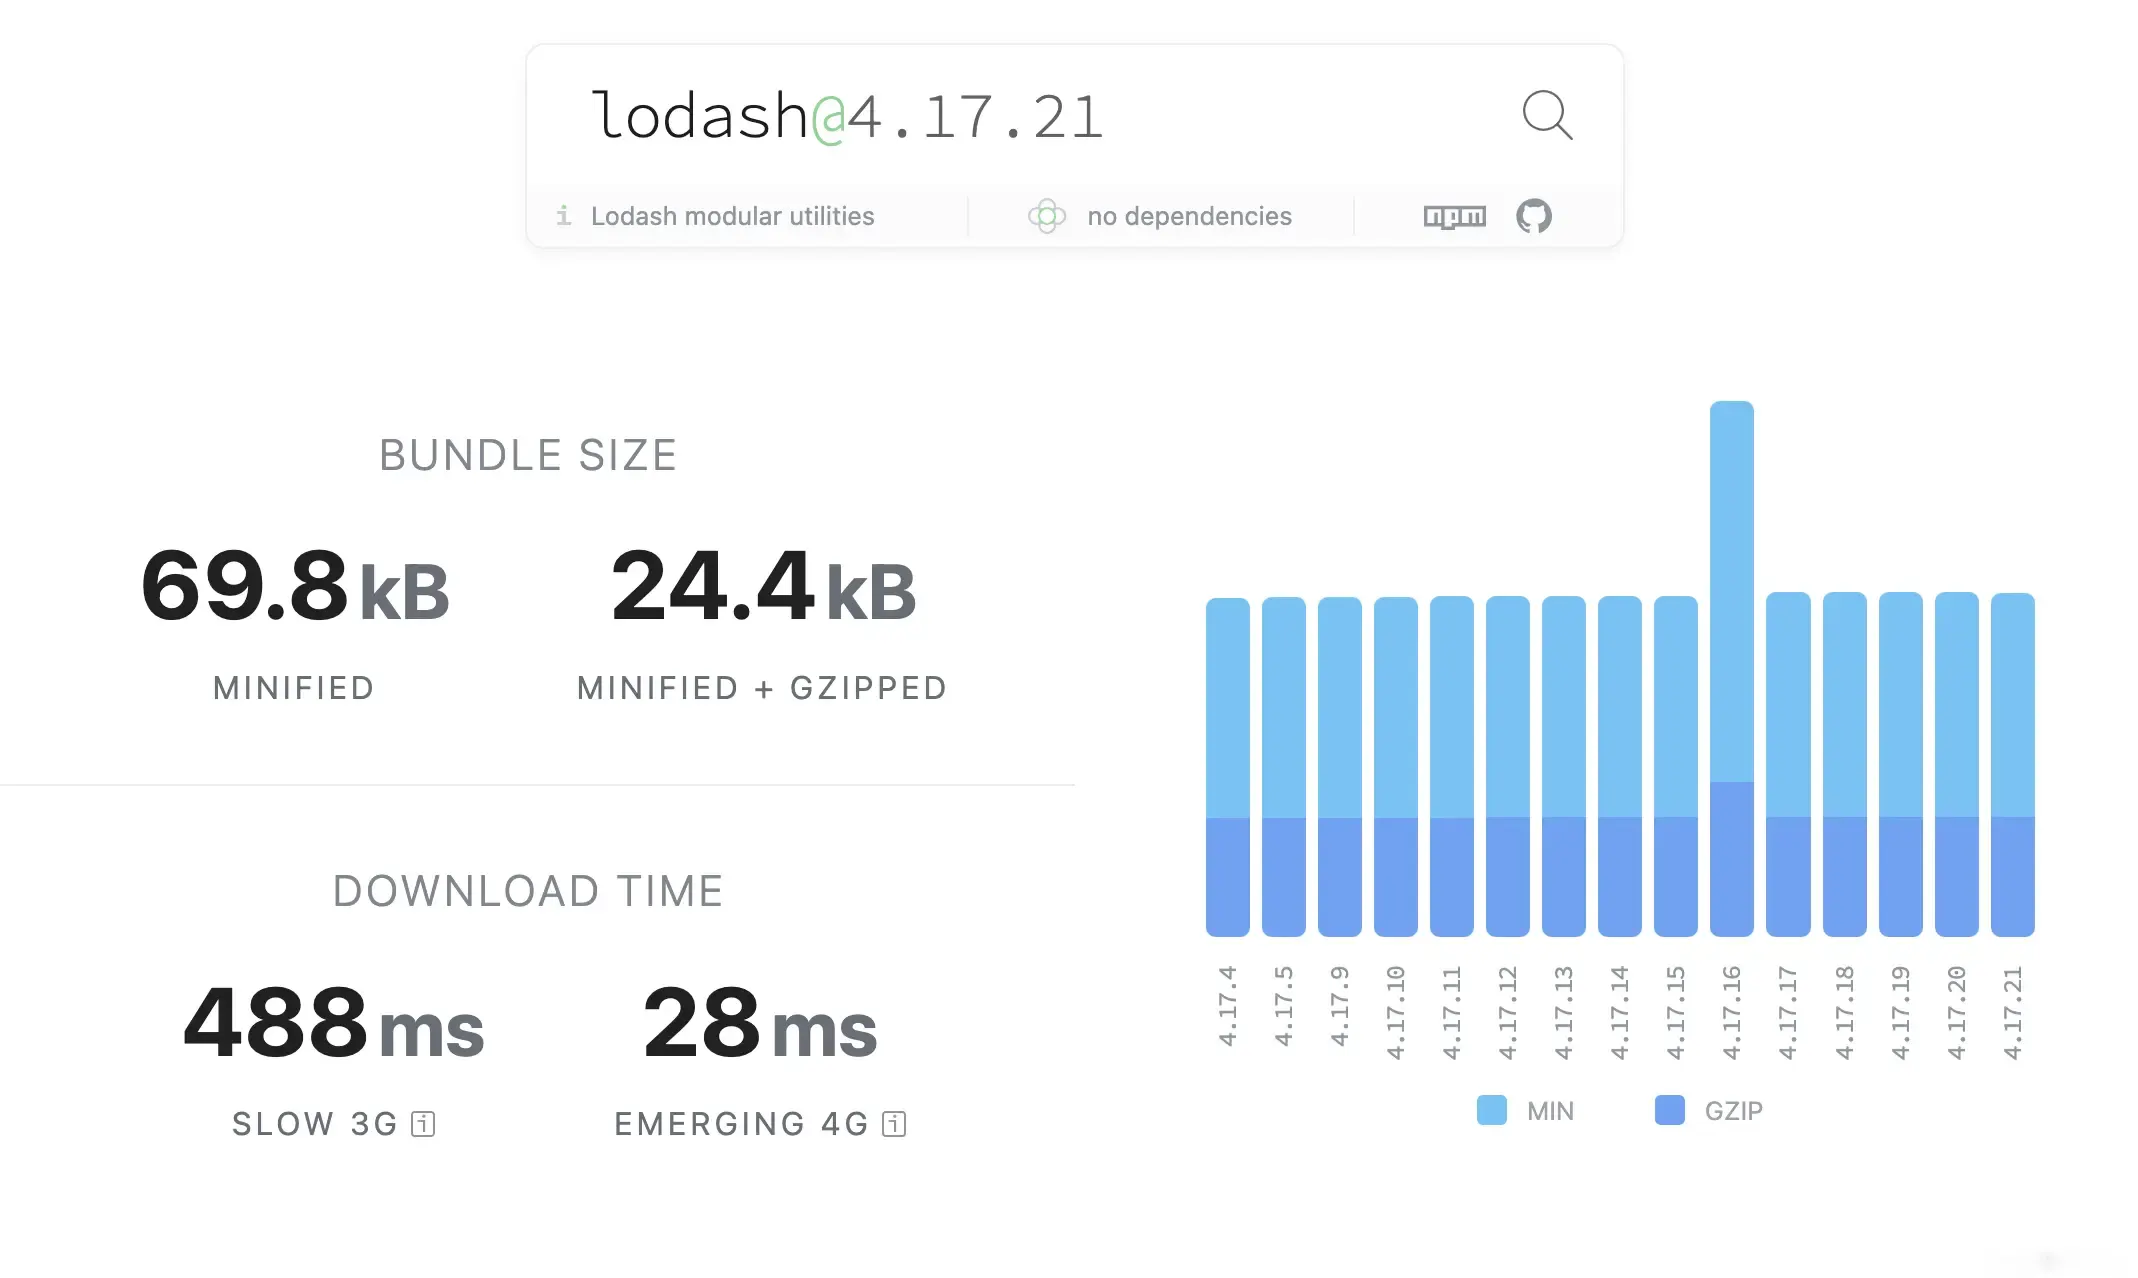Click the BUNDLE SIZE heading
Screen dimensions: 2138x1278
528,455
